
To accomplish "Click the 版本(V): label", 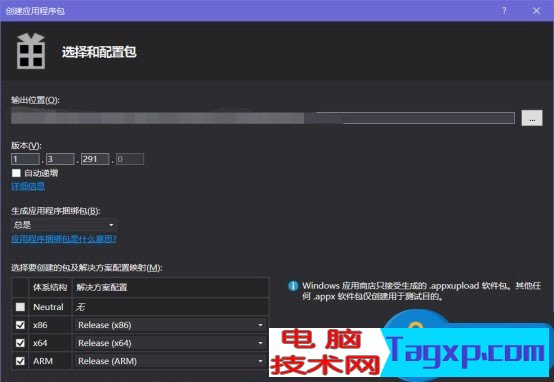I will click(x=26, y=145).
